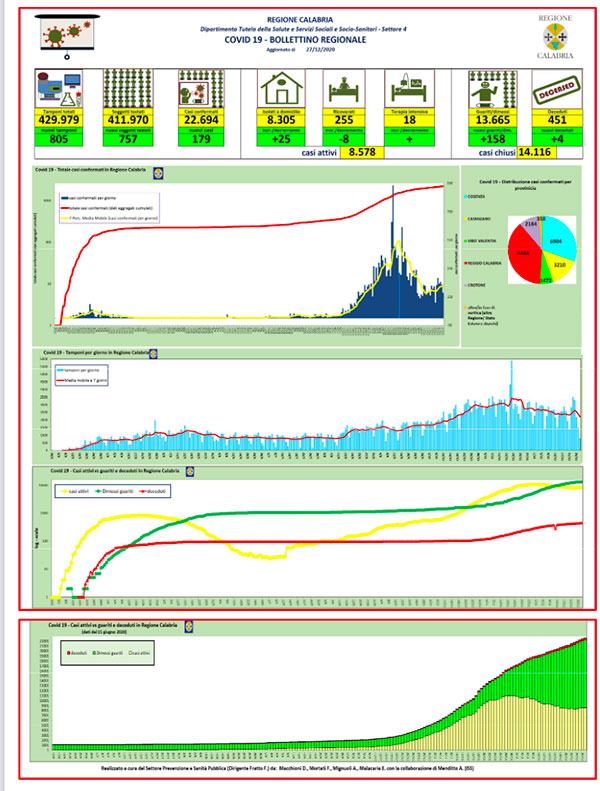Click the update date 27/12/2020
This screenshot has width=600, height=791.
coord(320,49)
